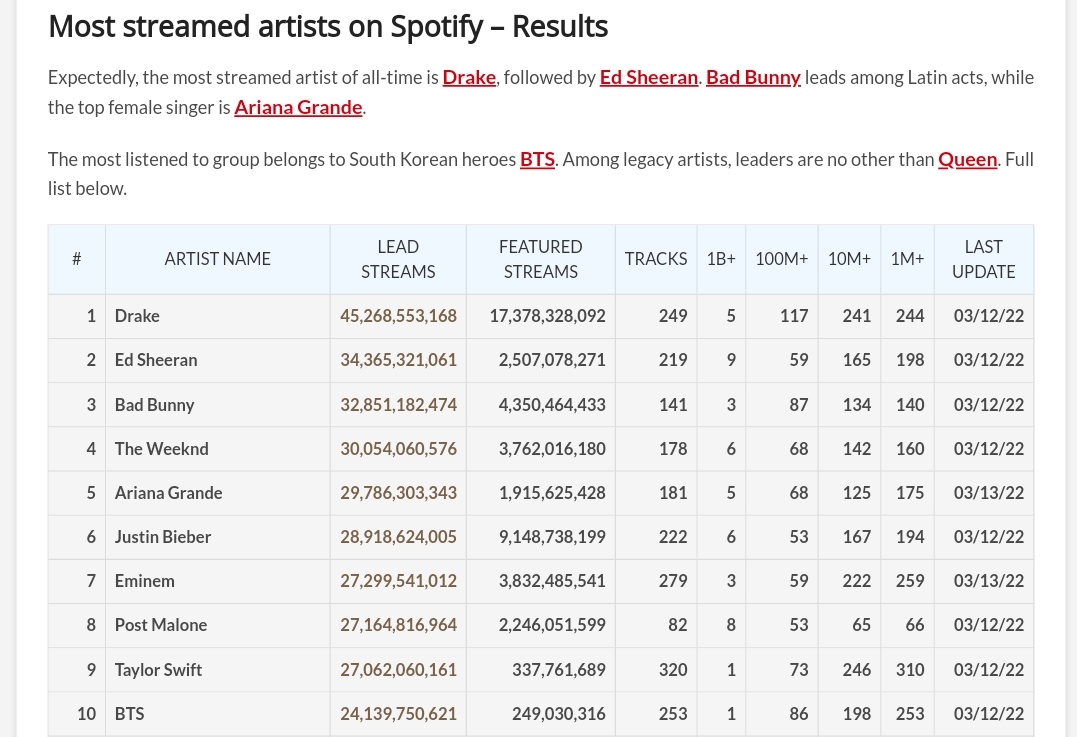1077x737 pixels.
Task: Sort by 100M+ column header
Action: (782, 260)
